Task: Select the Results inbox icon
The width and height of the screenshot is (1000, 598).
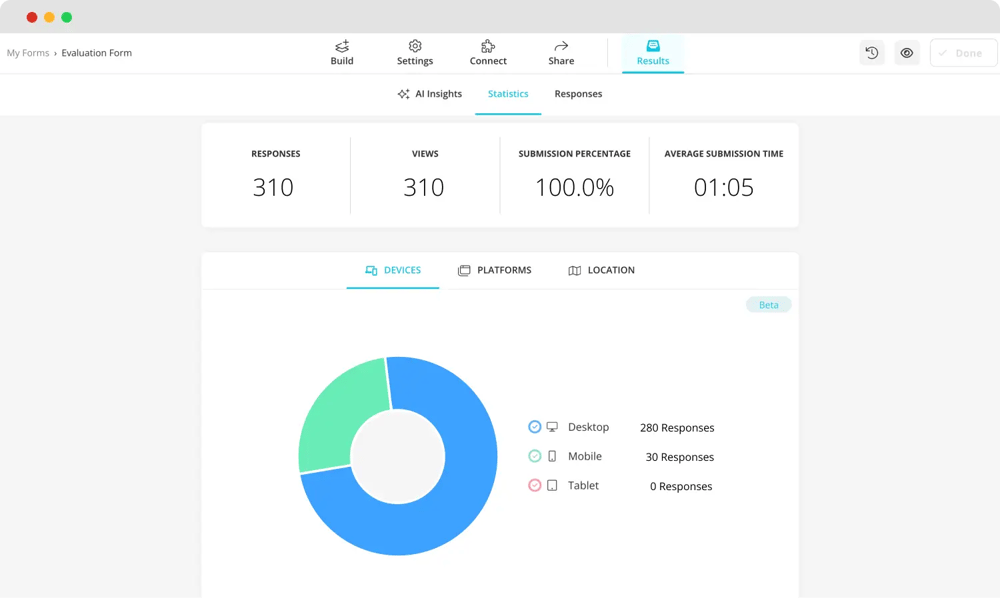Action: pyautogui.click(x=653, y=46)
